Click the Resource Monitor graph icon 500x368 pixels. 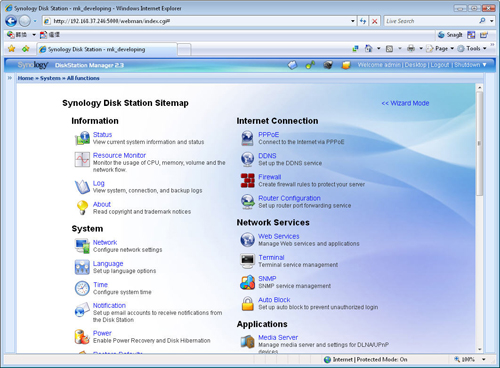82,159
